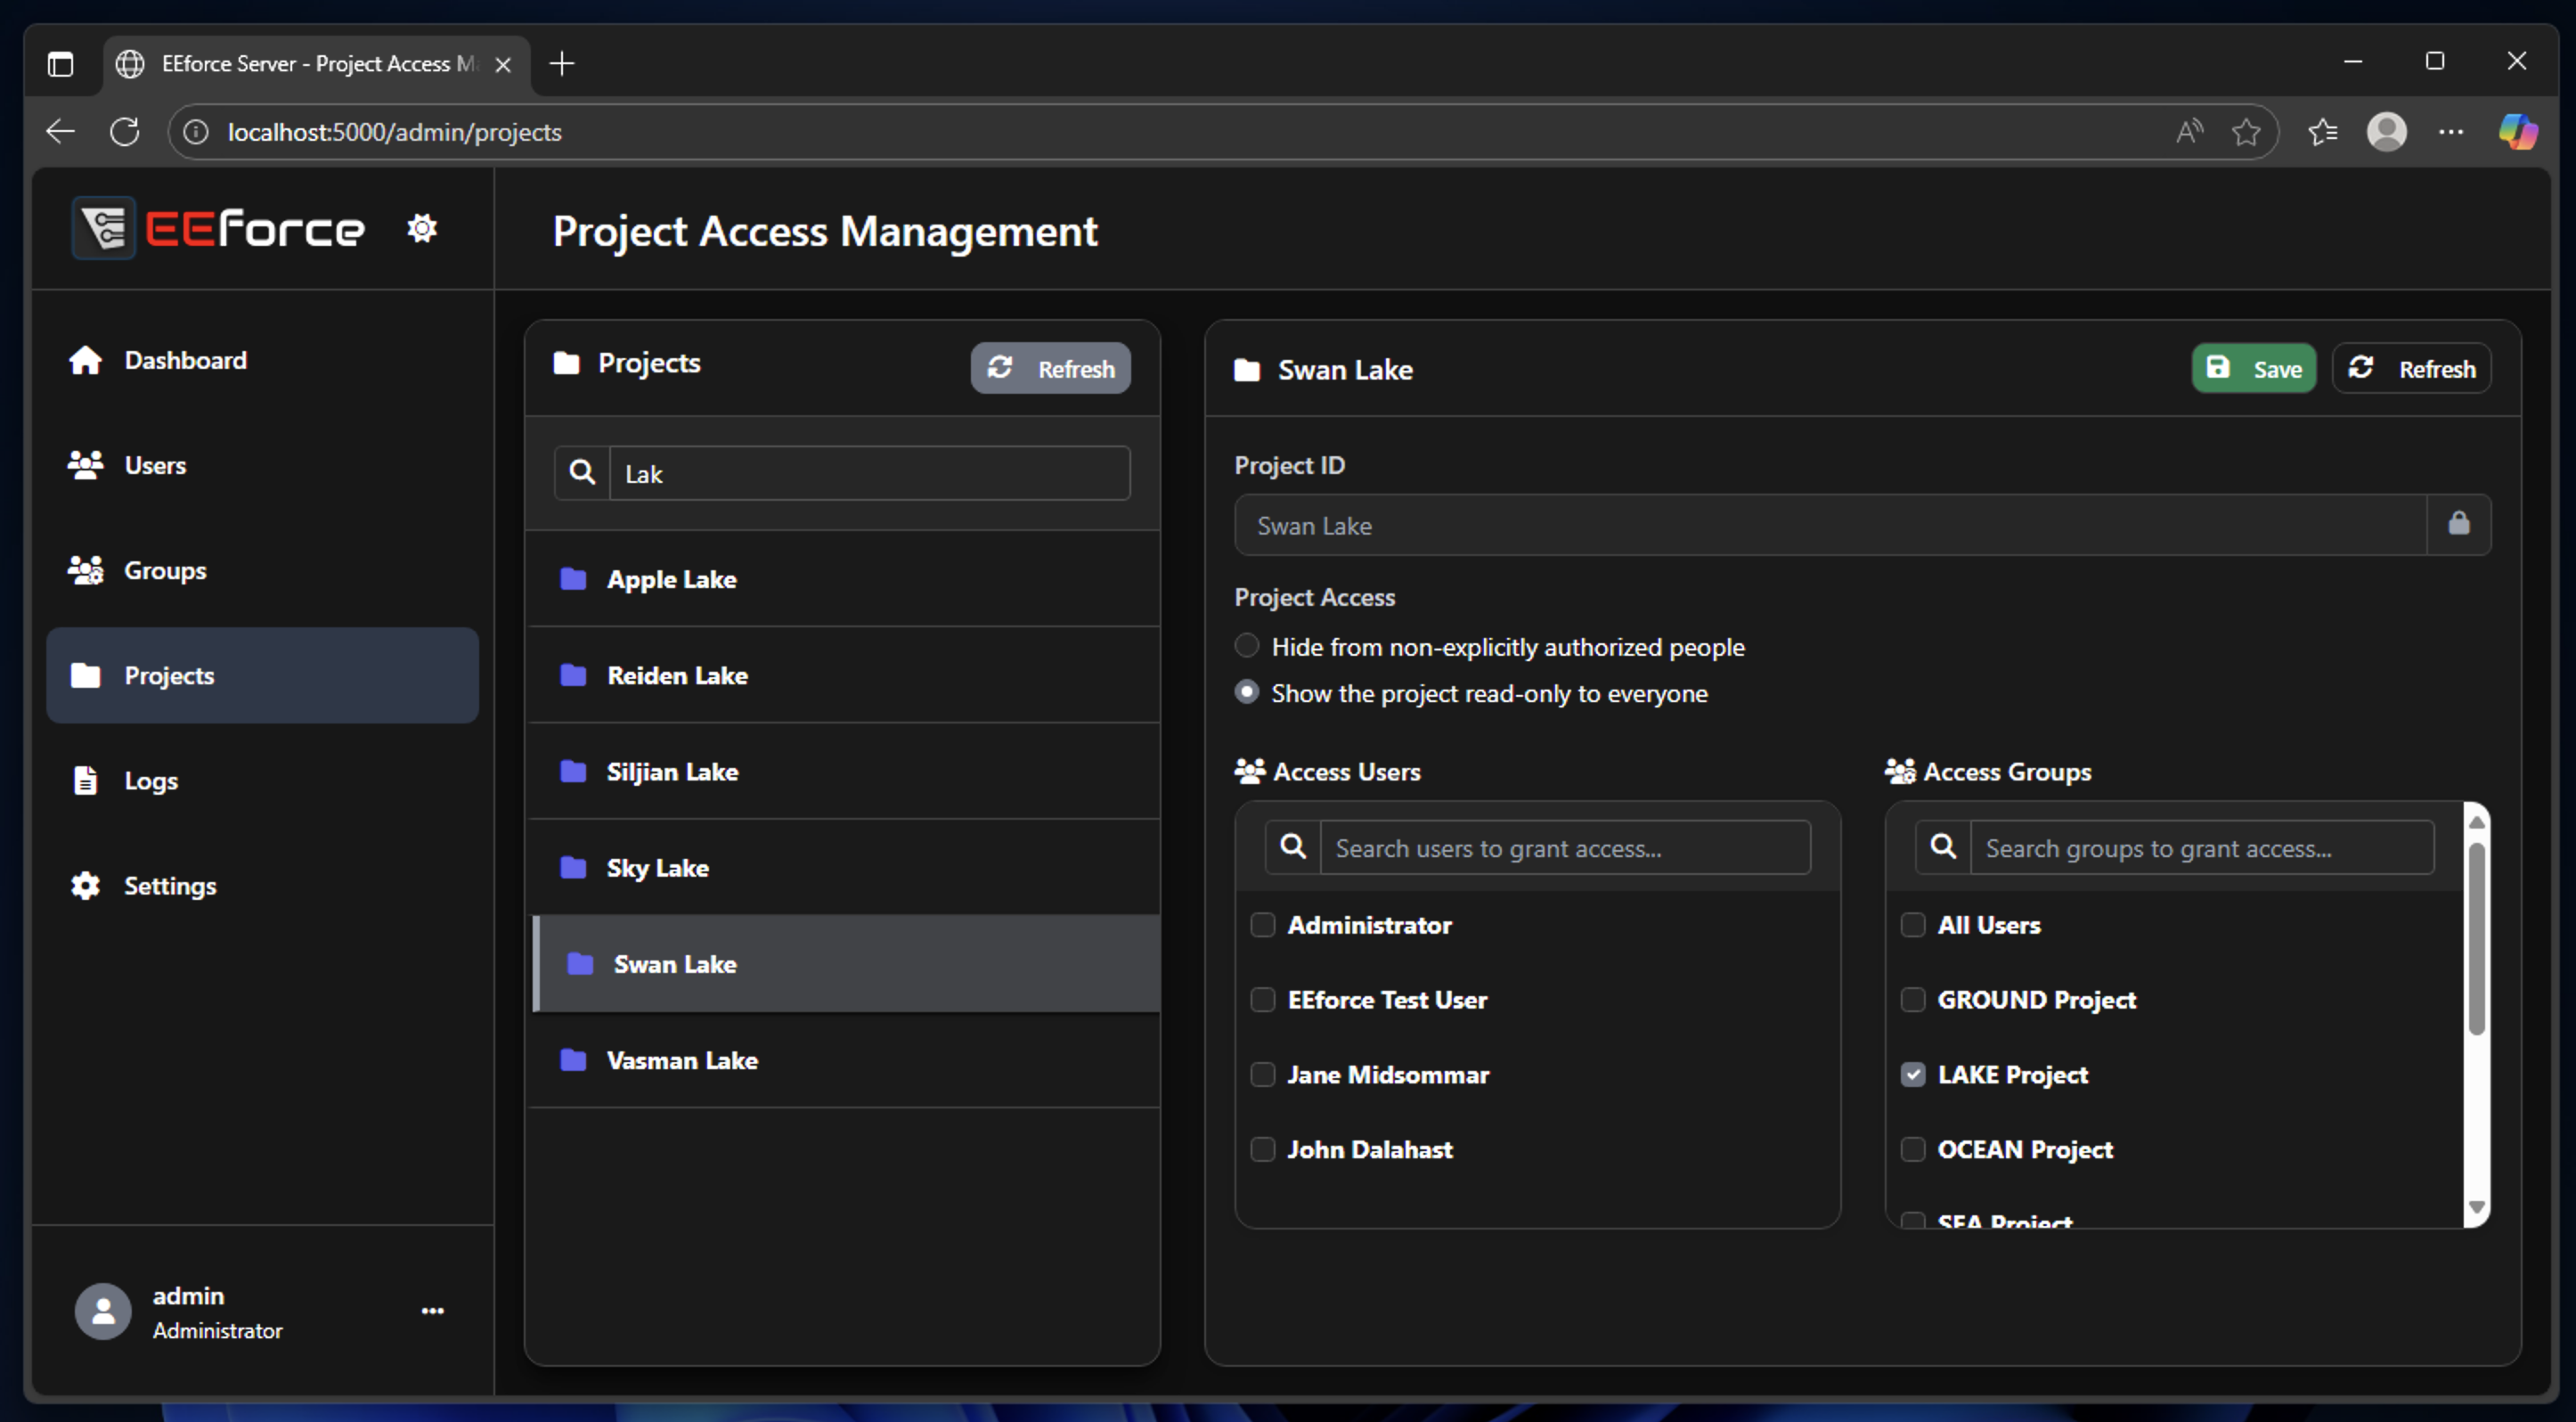Click the Access Users search magnifier icon
This screenshot has height=1422, width=2576.
[1293, 847]
